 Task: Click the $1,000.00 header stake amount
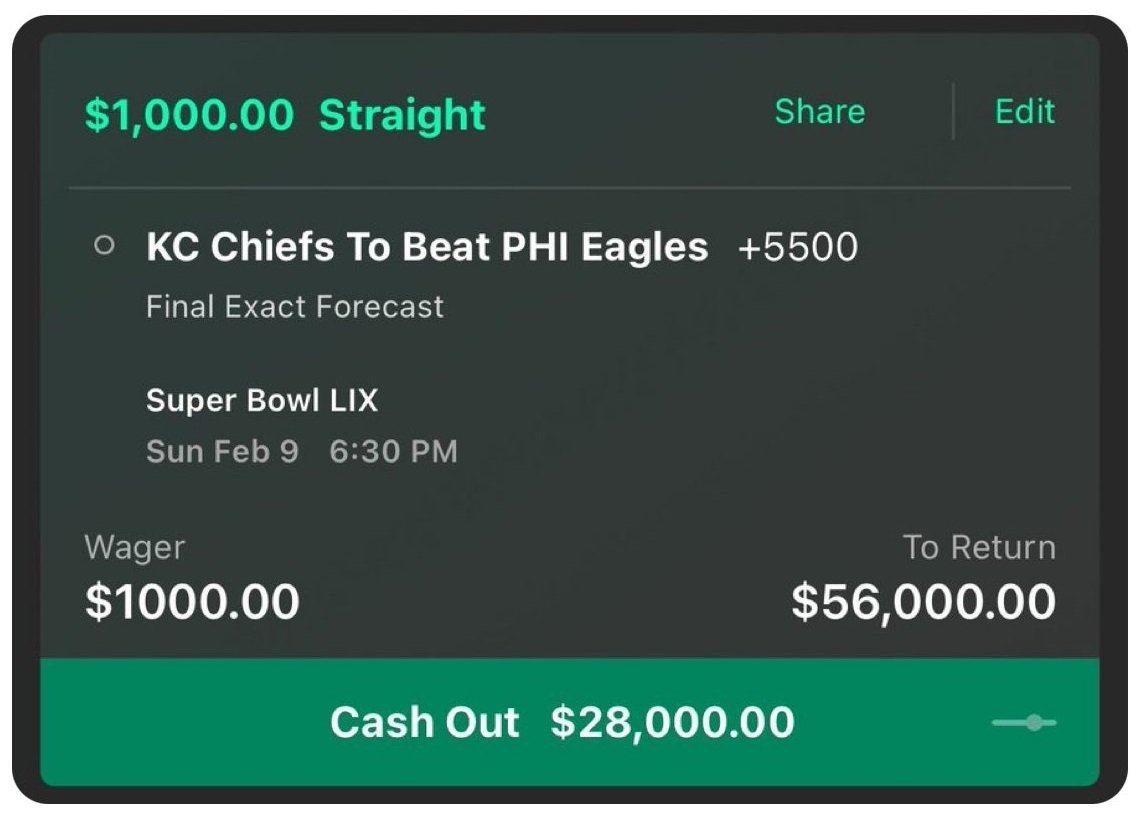pyautogui.click(x=189, y=115)
